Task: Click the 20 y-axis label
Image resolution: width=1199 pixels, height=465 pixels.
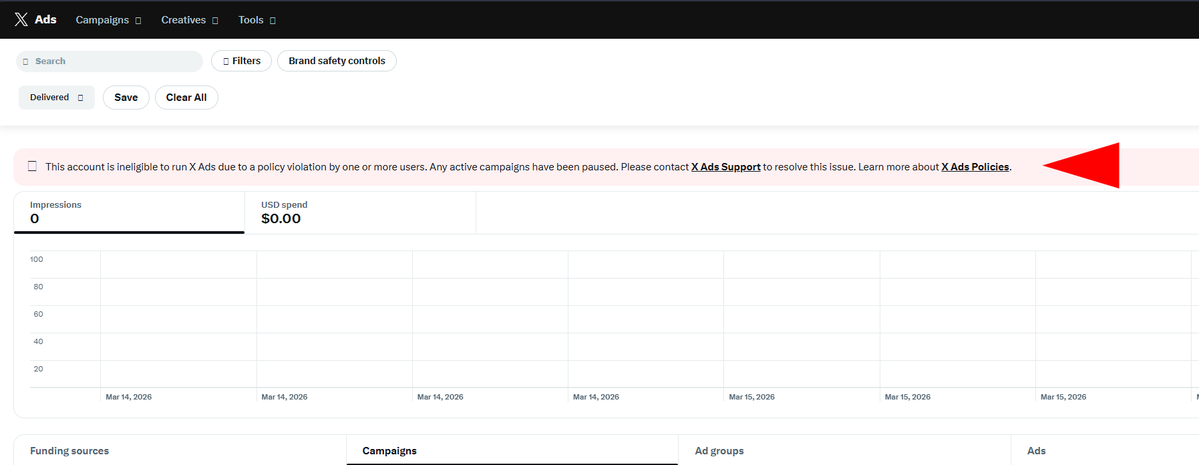Action: tap(38, 369)
